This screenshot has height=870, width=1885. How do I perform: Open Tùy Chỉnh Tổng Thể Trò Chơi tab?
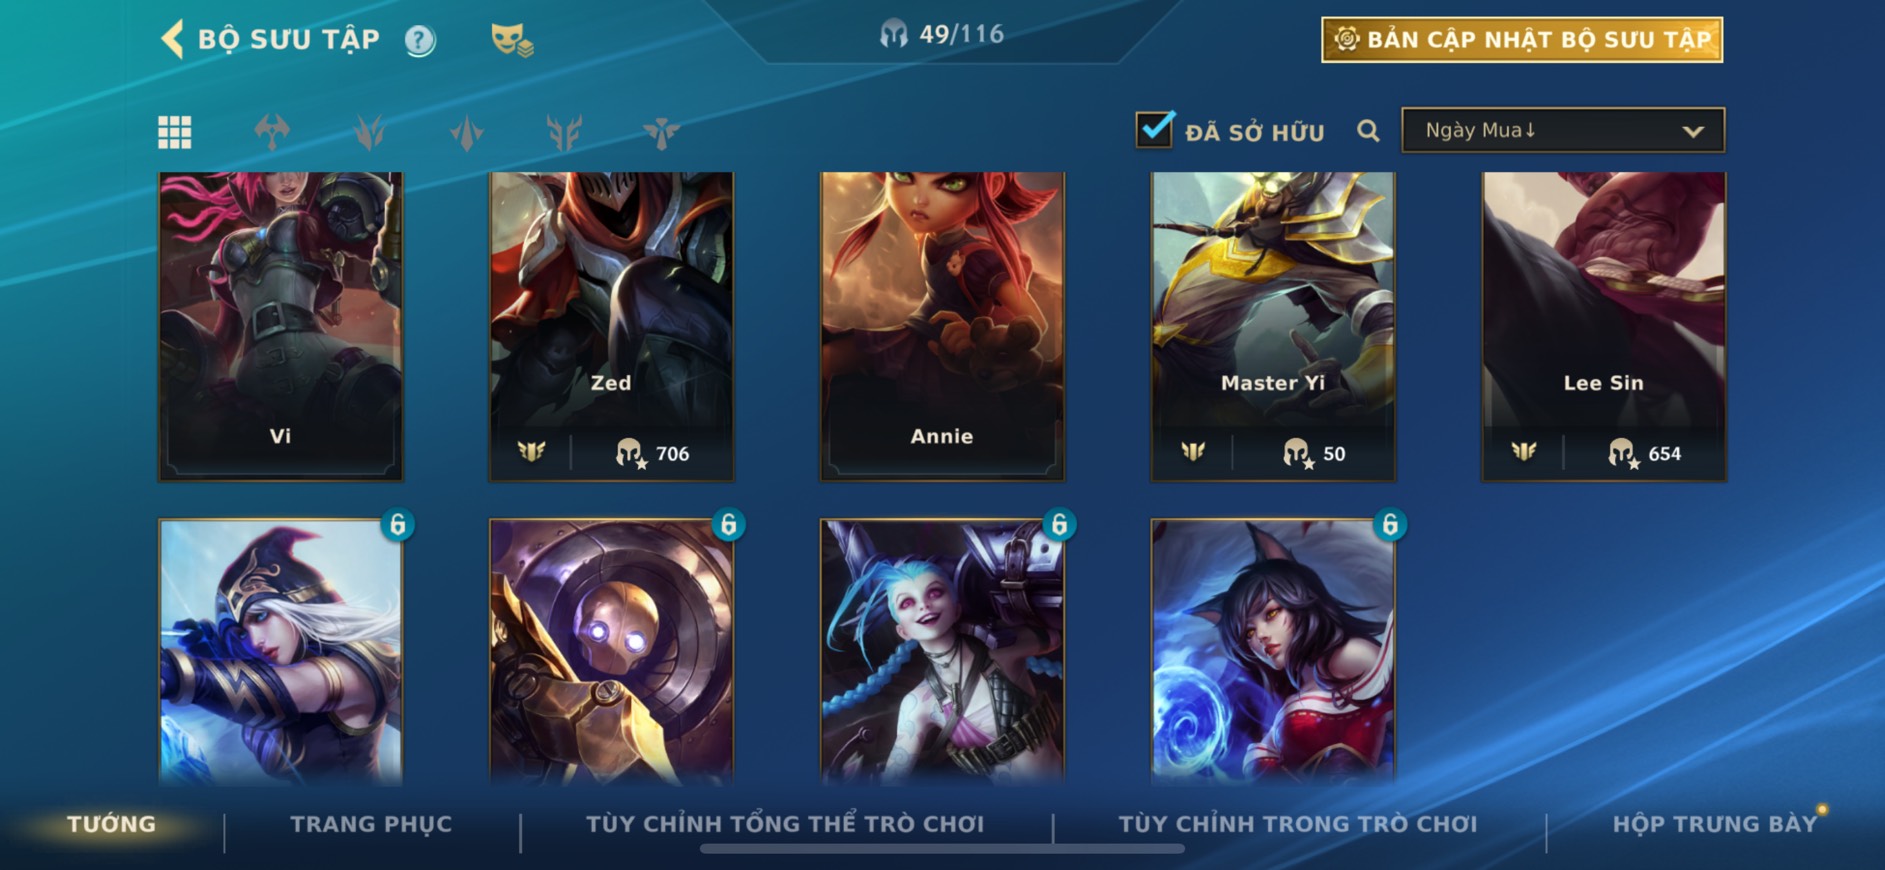coord(785,824)
